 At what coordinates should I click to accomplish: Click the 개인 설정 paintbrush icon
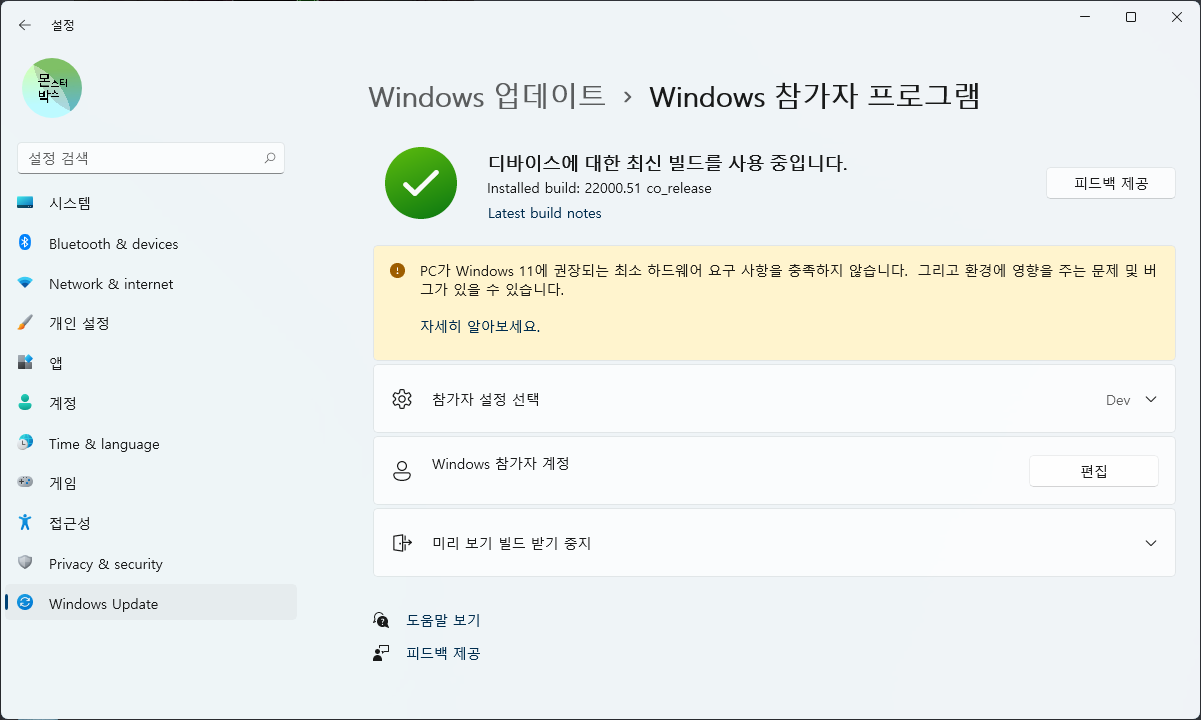(x=25, y=323)
